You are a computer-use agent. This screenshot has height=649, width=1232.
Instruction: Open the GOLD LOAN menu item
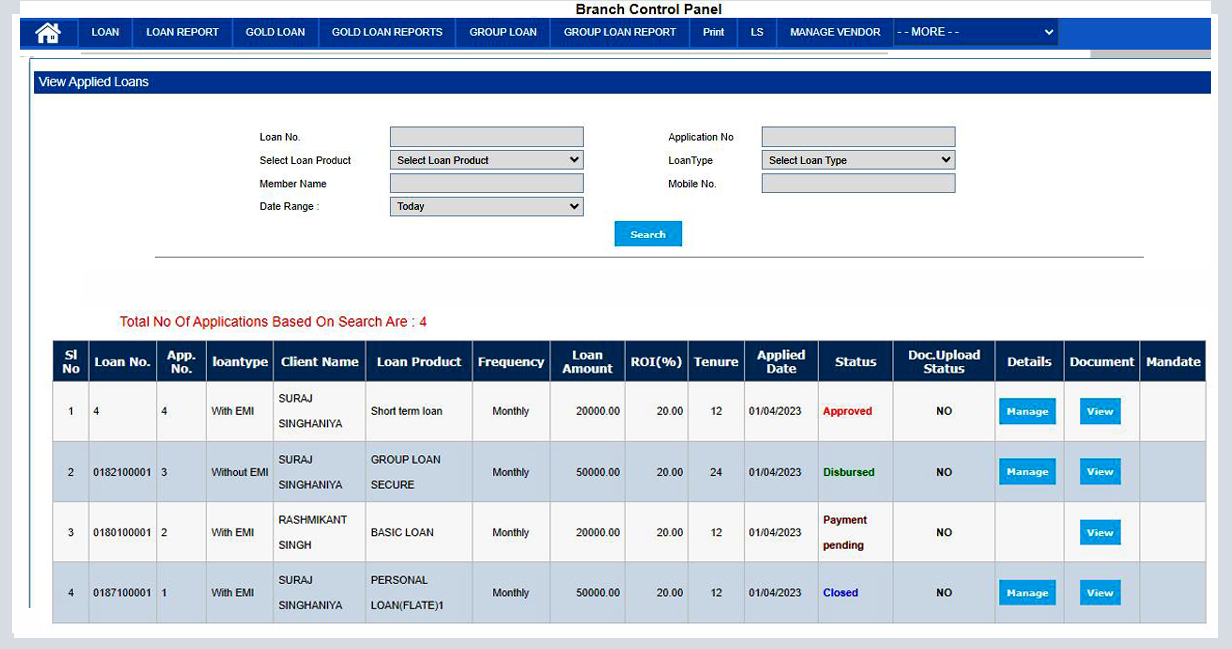[275, 31]
